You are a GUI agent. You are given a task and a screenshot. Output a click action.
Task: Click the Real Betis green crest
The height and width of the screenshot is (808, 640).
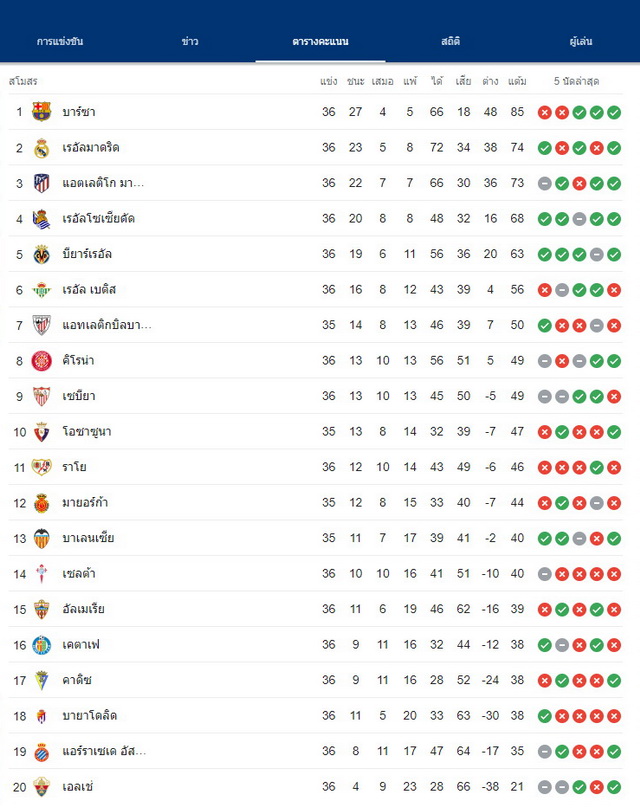(41, 290)
